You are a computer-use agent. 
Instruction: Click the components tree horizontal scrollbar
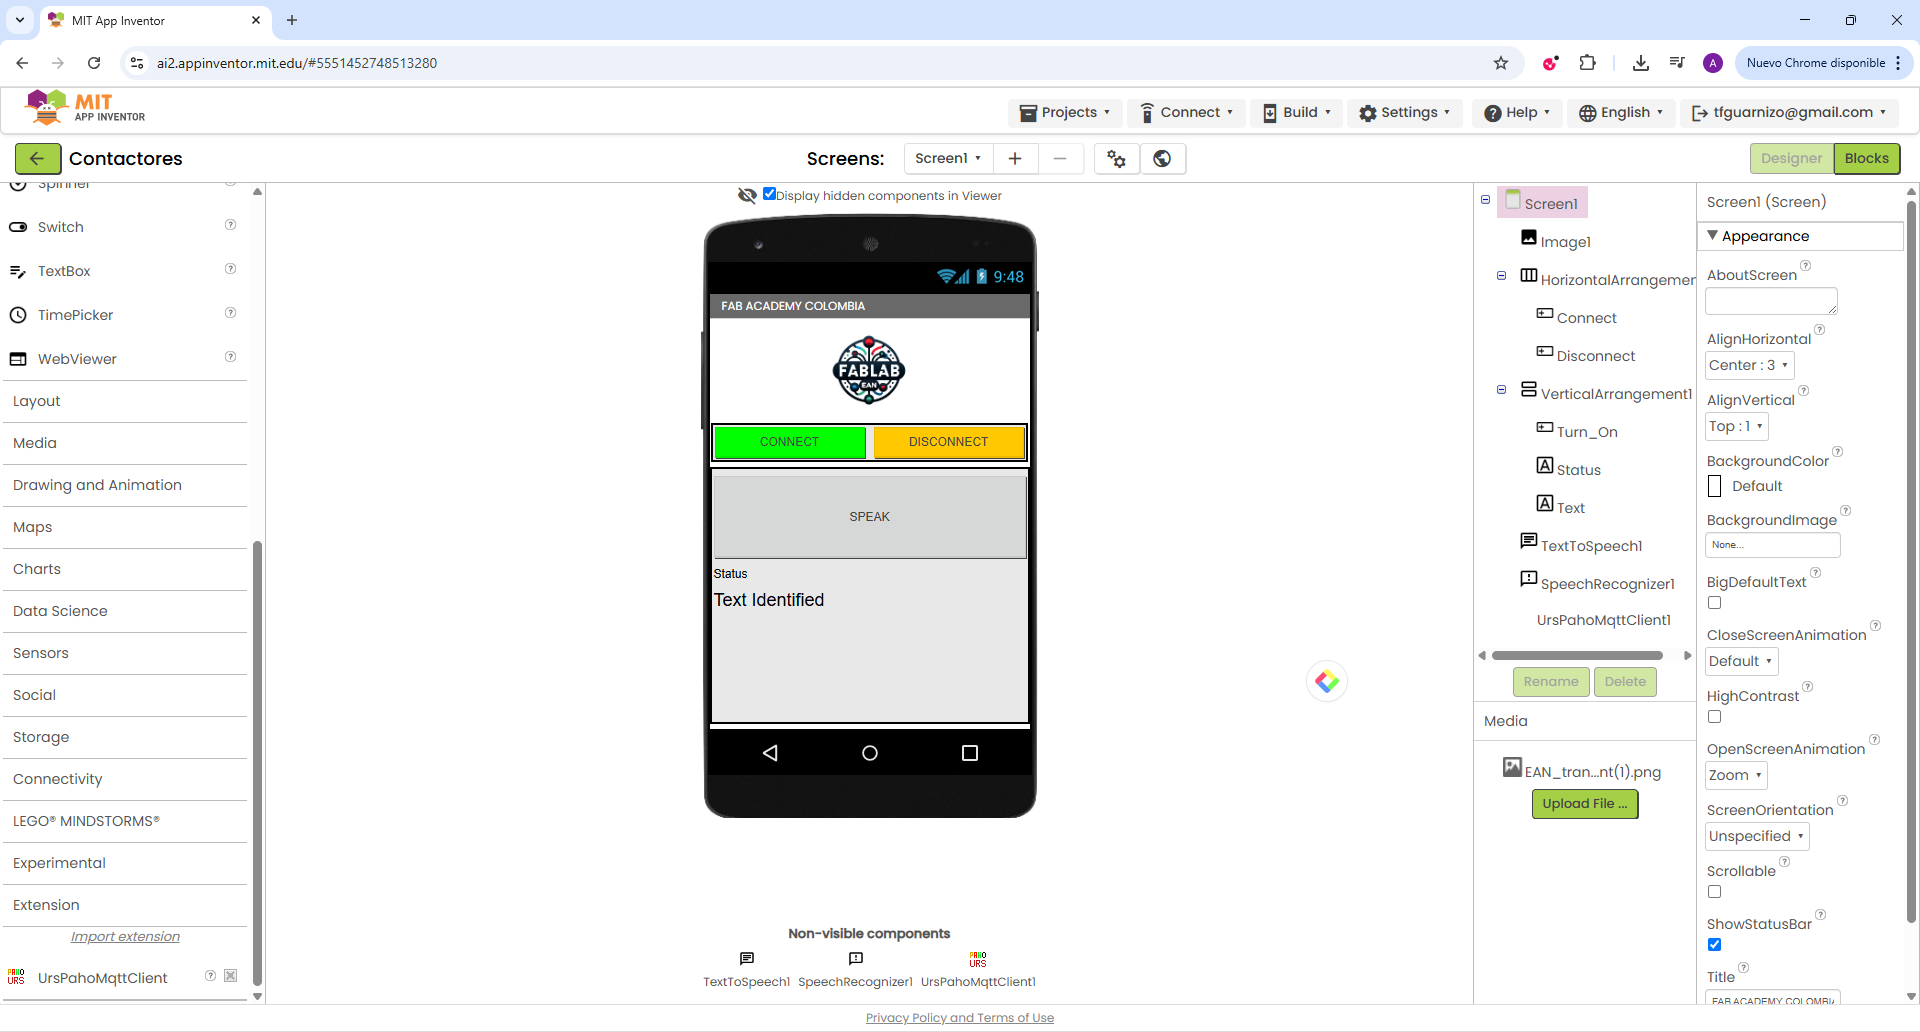point(1577,656)
